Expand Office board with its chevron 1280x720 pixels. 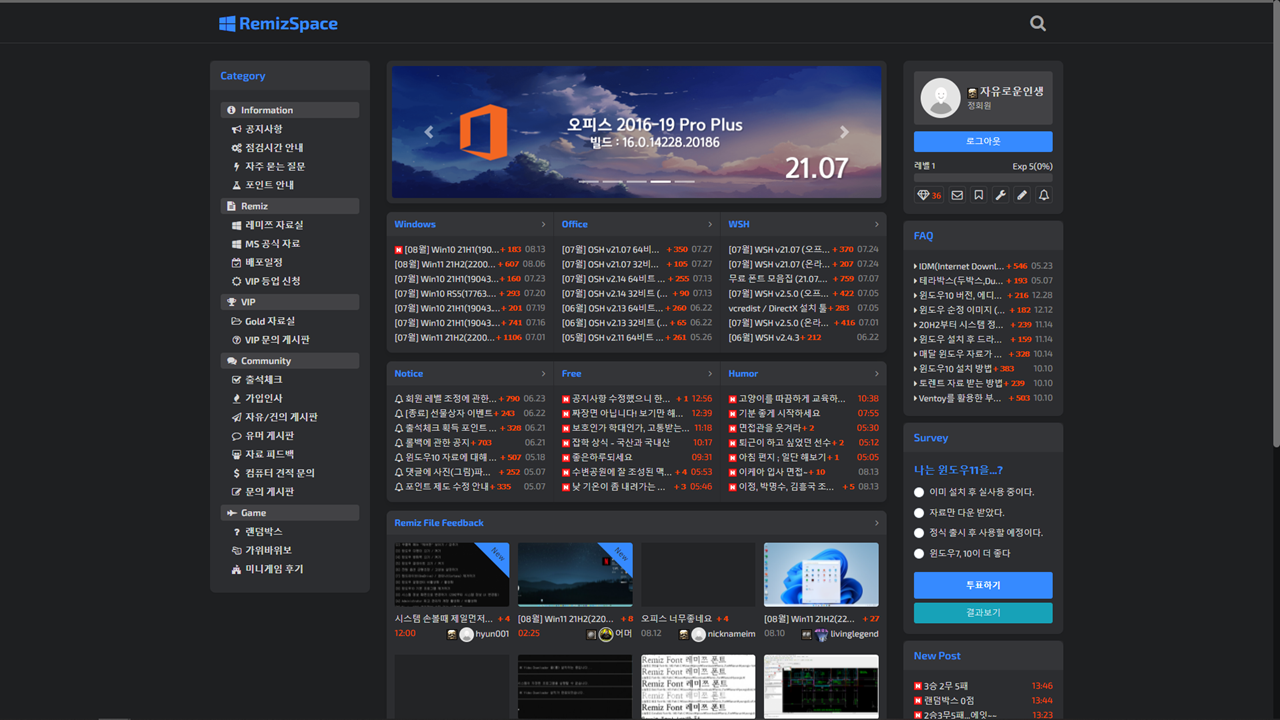tap(710, 224)
